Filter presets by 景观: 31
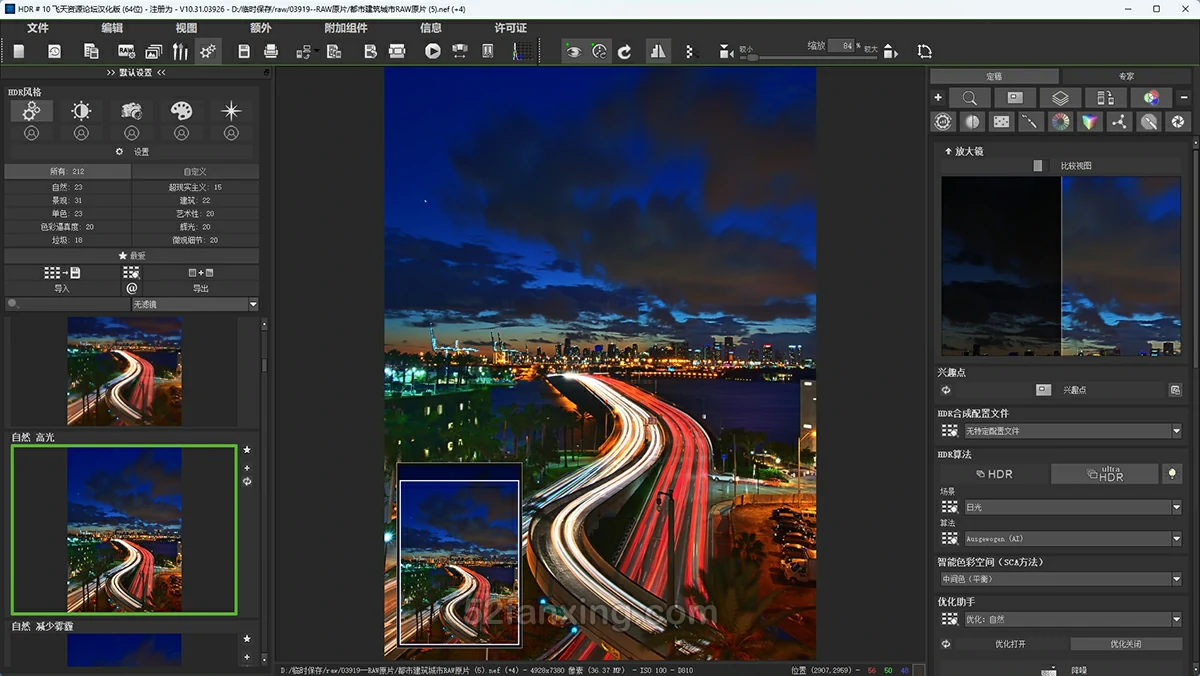The height and width of the screenshot is (676, 1200). (68, 200)
